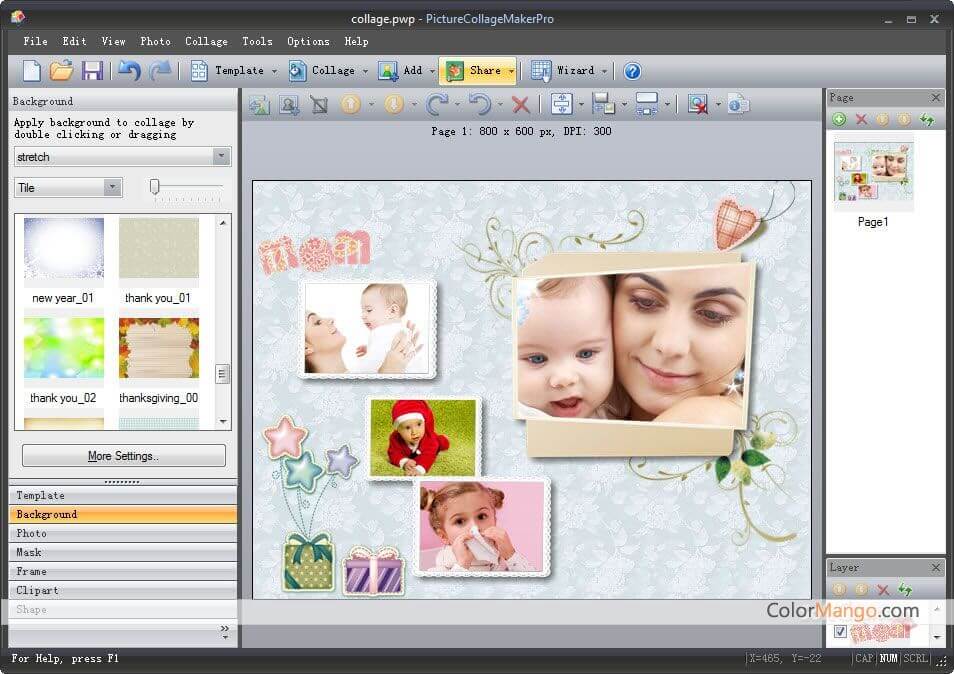Click the Undo arrow on the main toolbar
Viewport: 954px width, 674px height.
128,70
